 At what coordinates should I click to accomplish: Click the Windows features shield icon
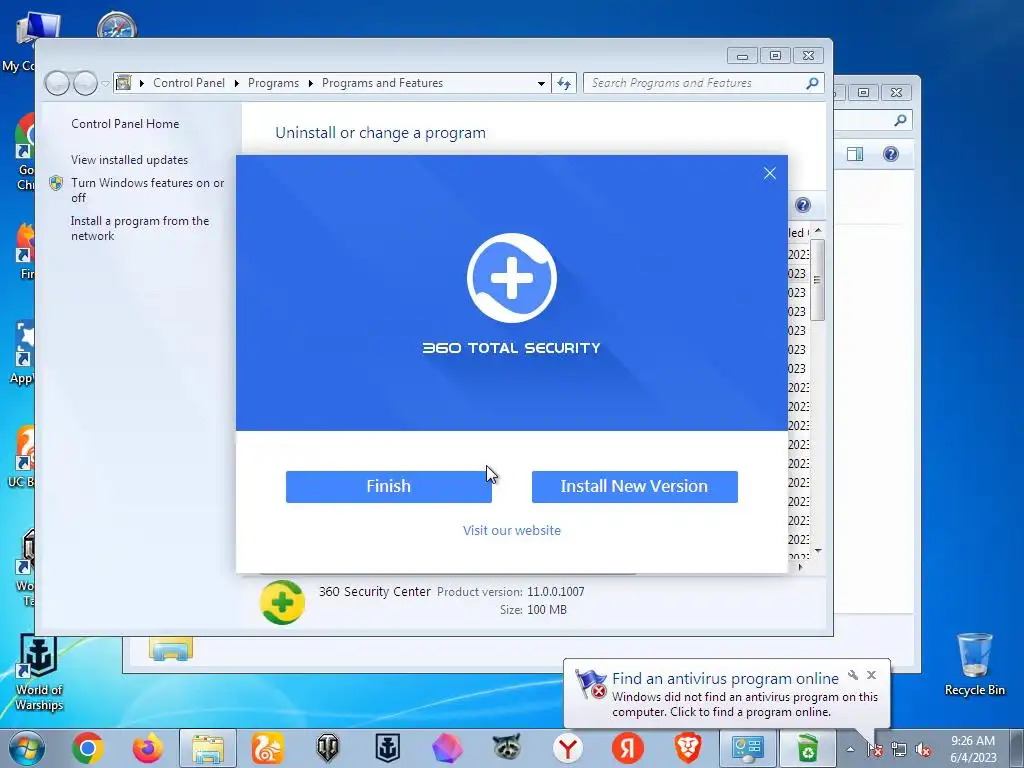coord(56,183)
